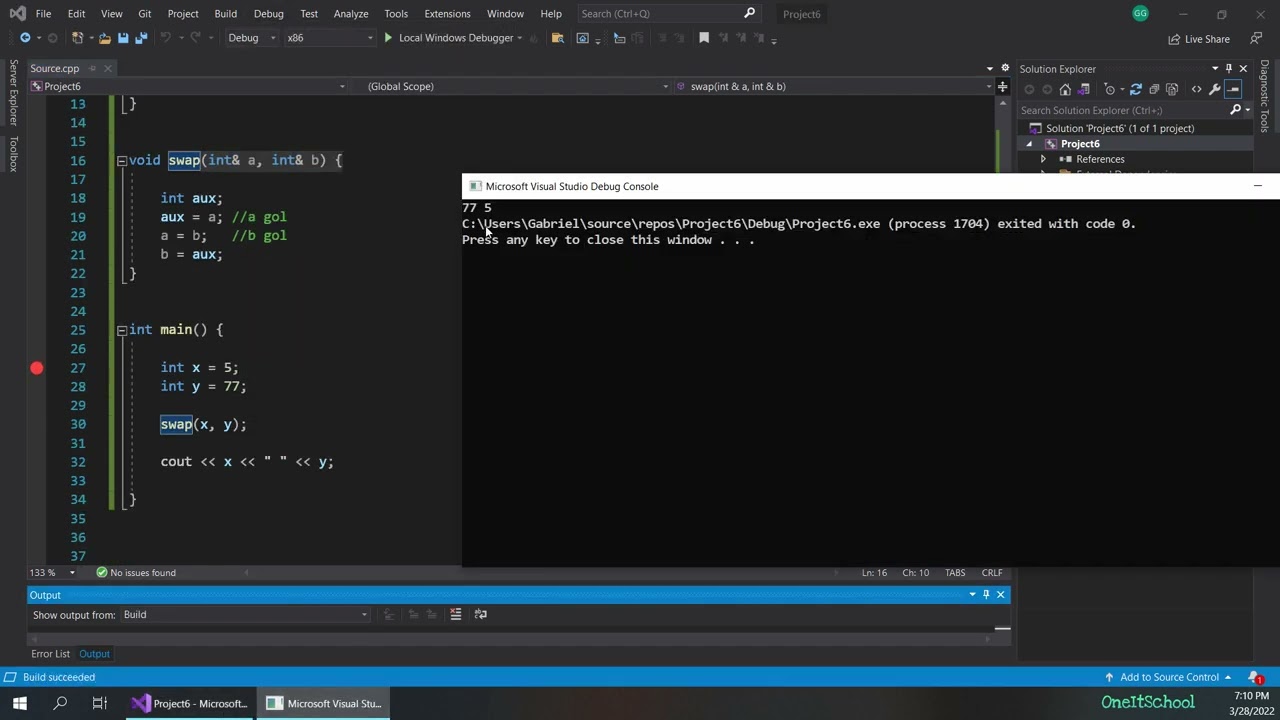This screenshot has height=720, width=1280.
Task: Click Solution Explorer search magnifier icon
Action: (1236, 110)
